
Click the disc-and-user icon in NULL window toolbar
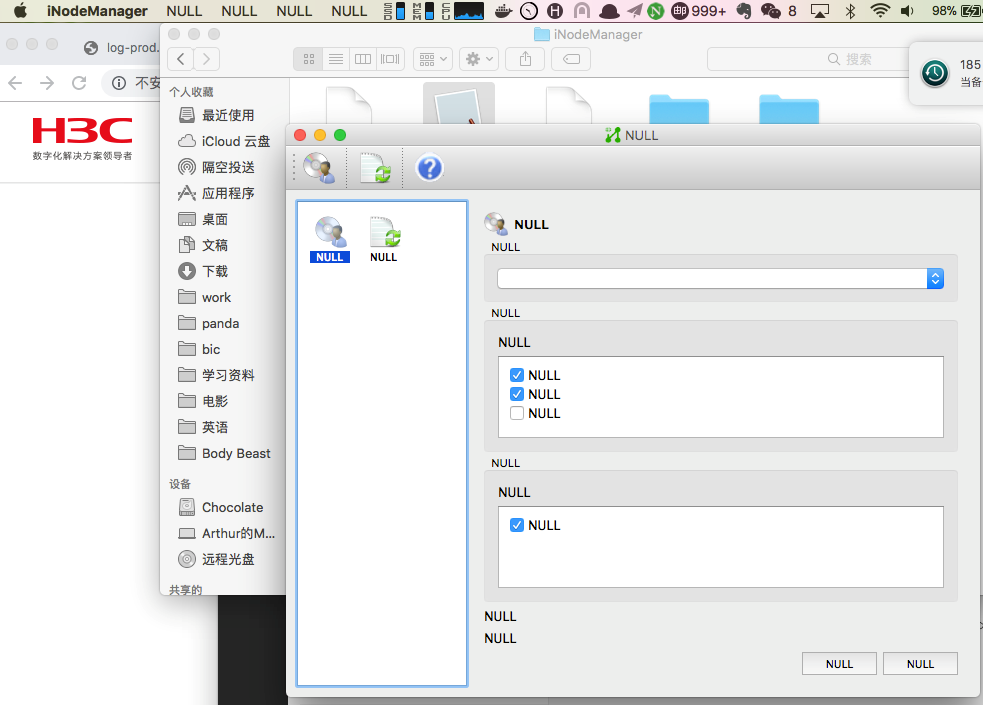pyautogui.click(x=319, y=168)
